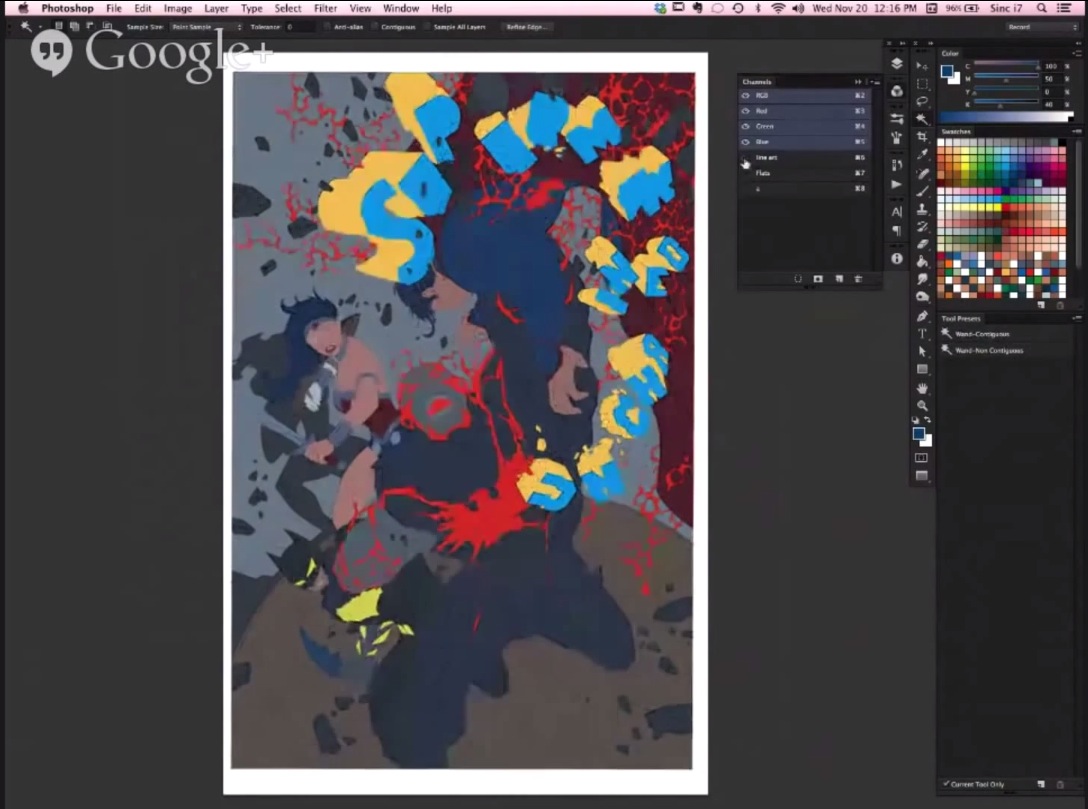Select the Pen tool
This screenshot has width=1088, height=809.
coord(922,316)
